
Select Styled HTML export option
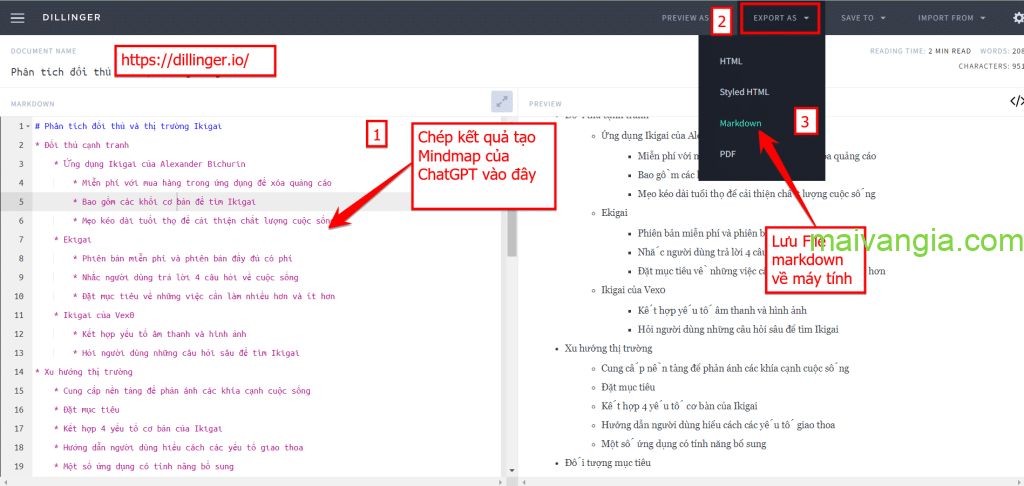click(x=744, y=92)
